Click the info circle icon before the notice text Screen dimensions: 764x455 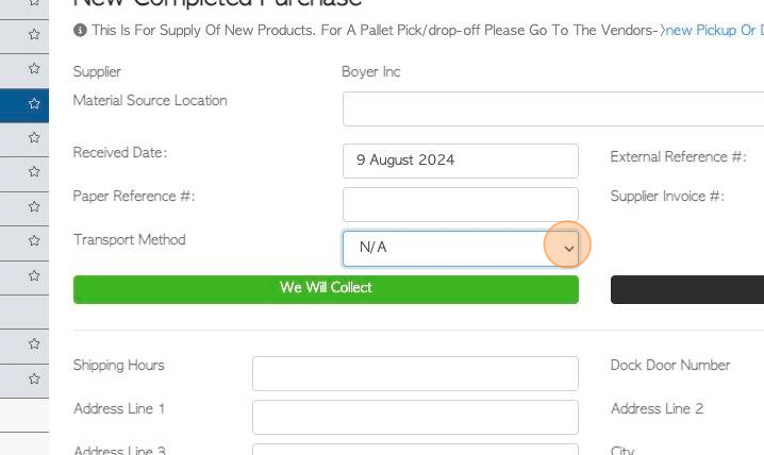tap(80, 30)
